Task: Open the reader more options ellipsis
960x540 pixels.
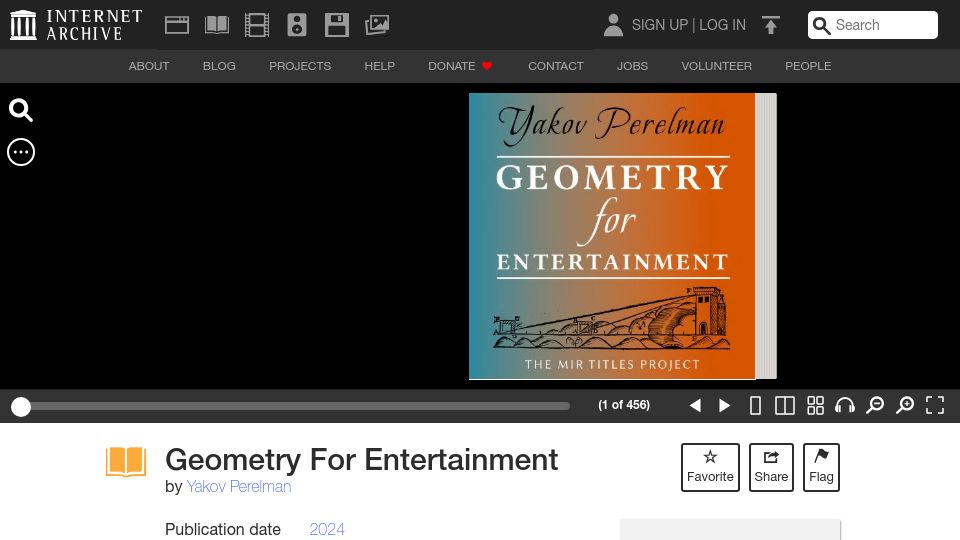Action: (x=21, y=152)
